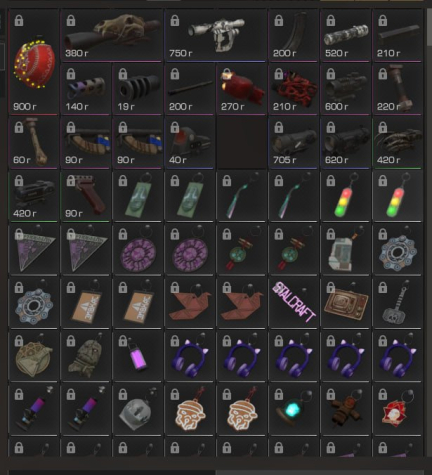This screenshot has height=475, width=432.
Task: Select the red crystal item priced 270
Action: pos(241,89)
